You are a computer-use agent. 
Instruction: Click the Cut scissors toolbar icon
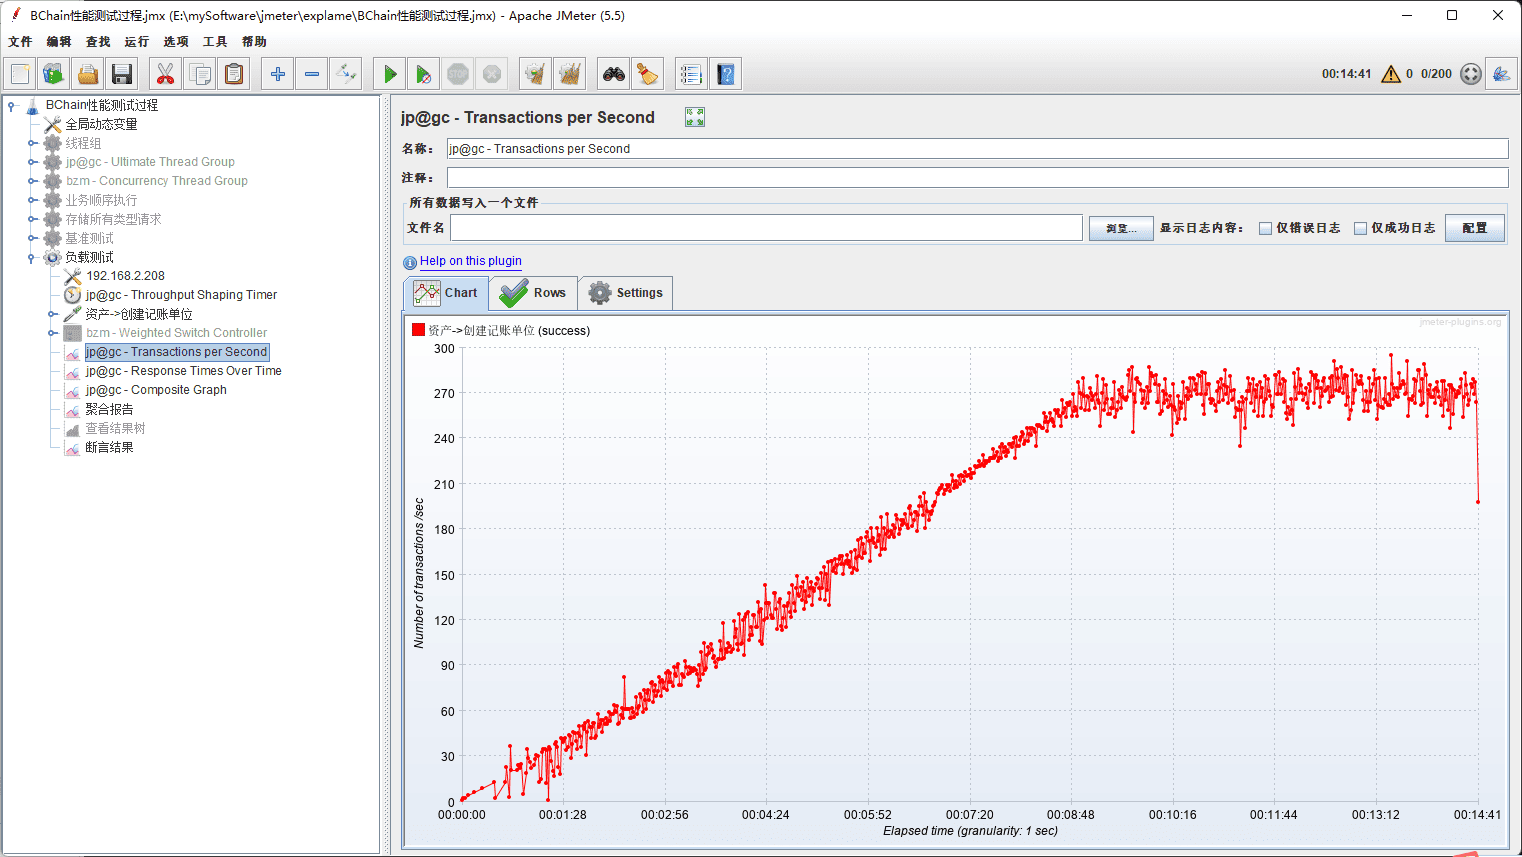165,74
